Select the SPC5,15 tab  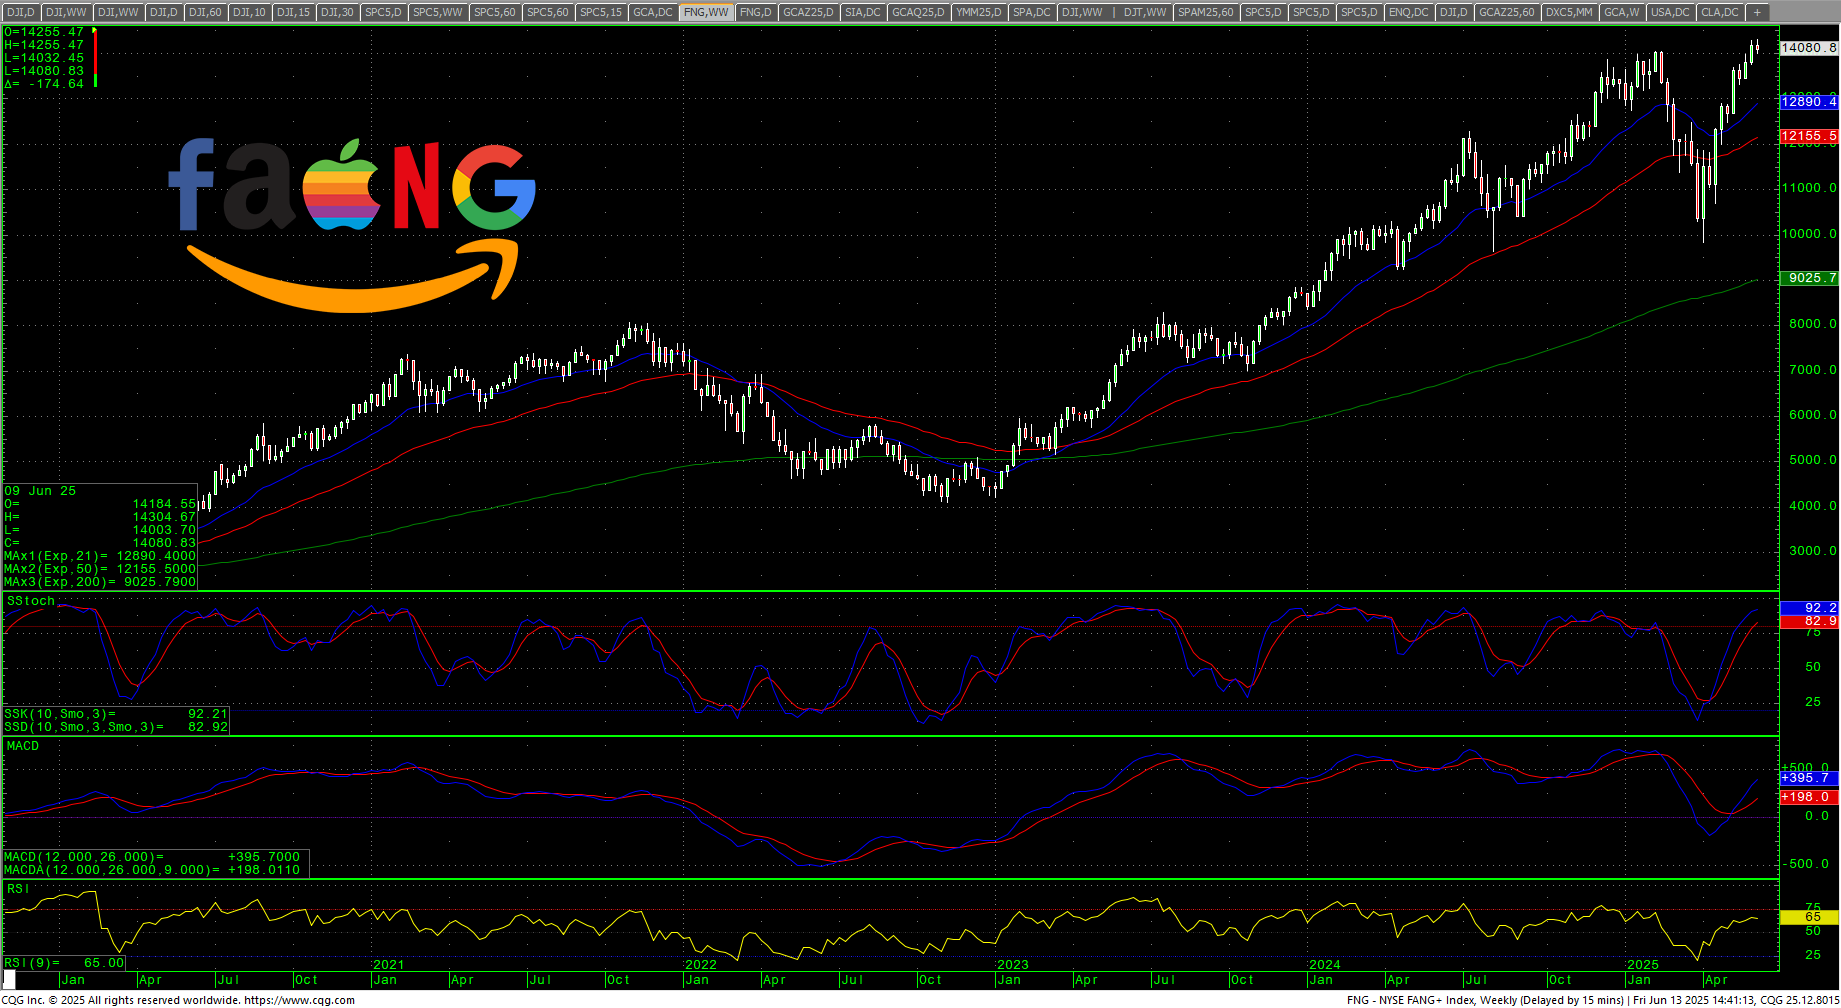click(601, 12)
